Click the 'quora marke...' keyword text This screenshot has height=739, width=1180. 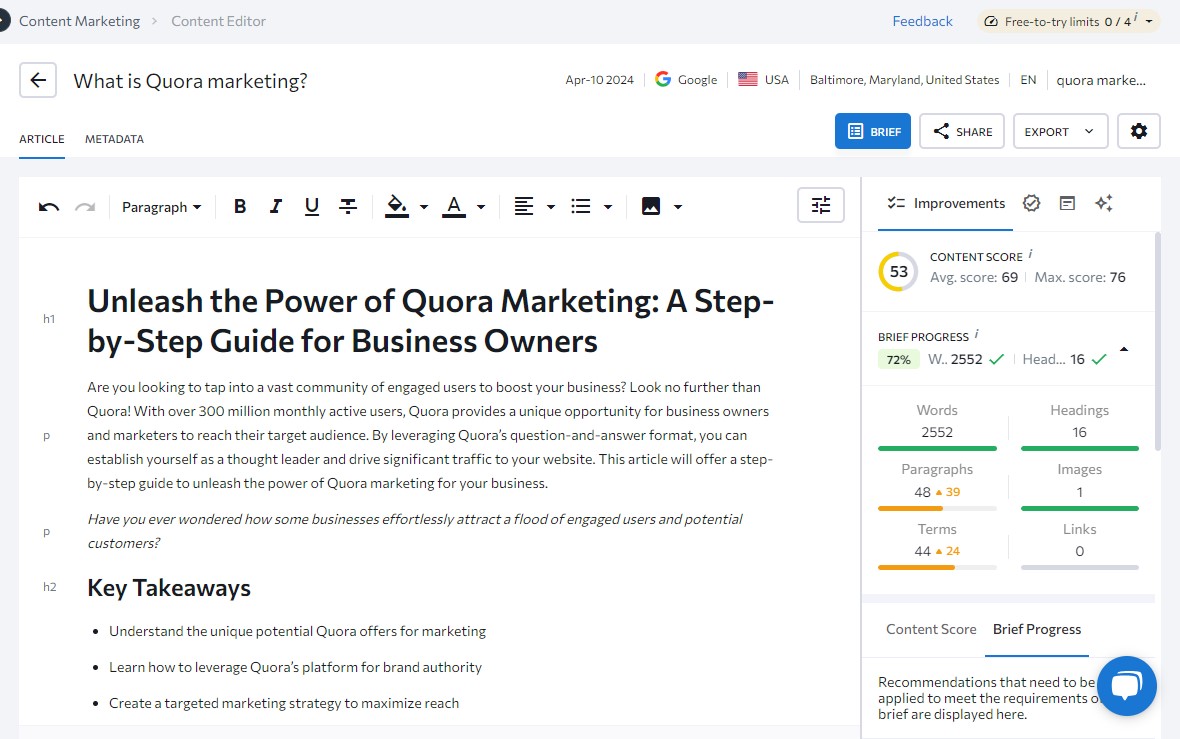pos(1101,80)
